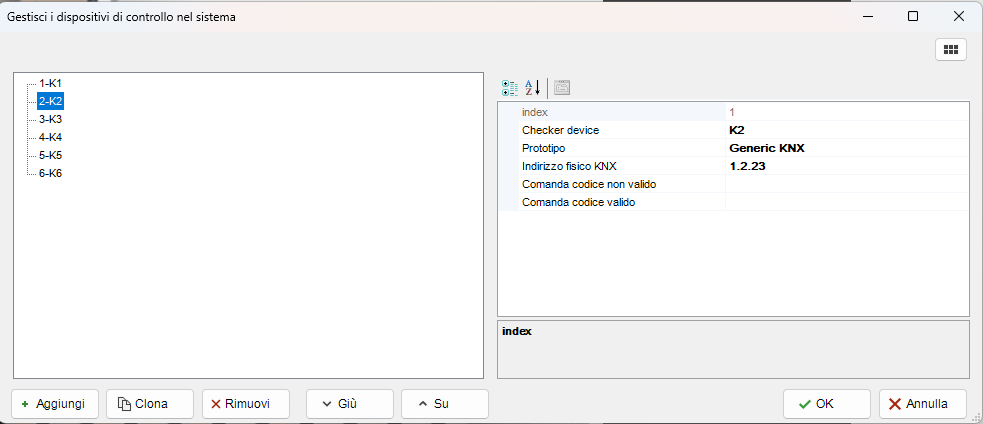This screenshot has width=983, height=424.
Task: Select the 6-K6 tree item
Action: coord(51,173)
